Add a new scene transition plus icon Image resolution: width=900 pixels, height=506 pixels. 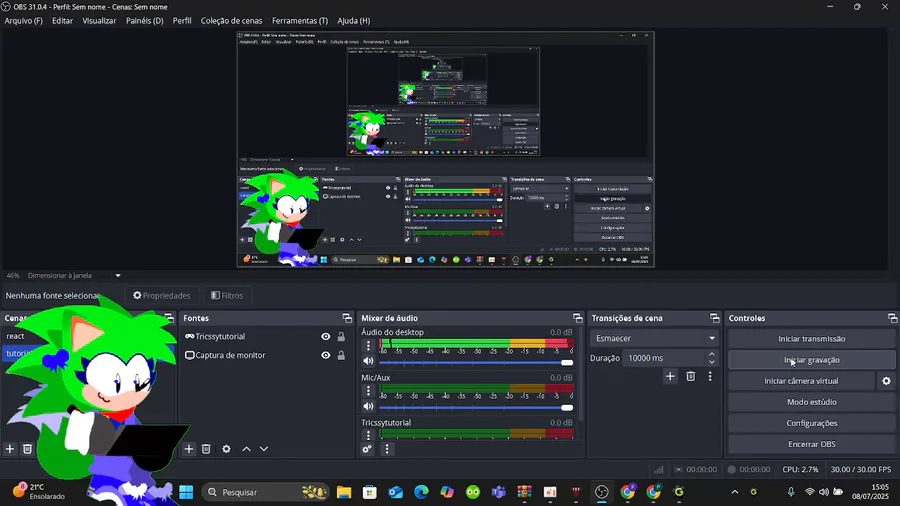tap(670, 376)
